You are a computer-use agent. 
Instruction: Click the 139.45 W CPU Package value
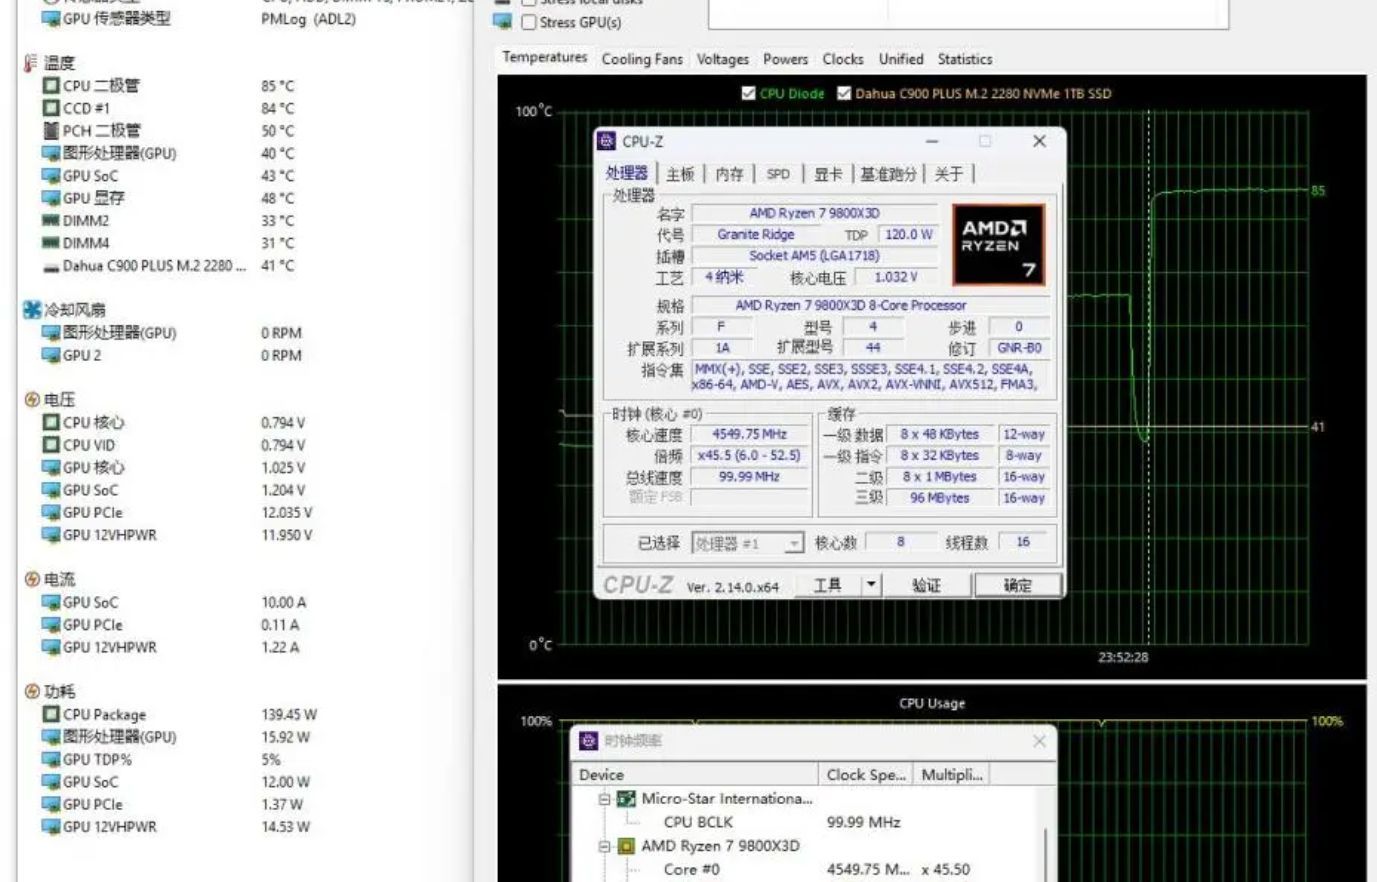click(289, 714)
